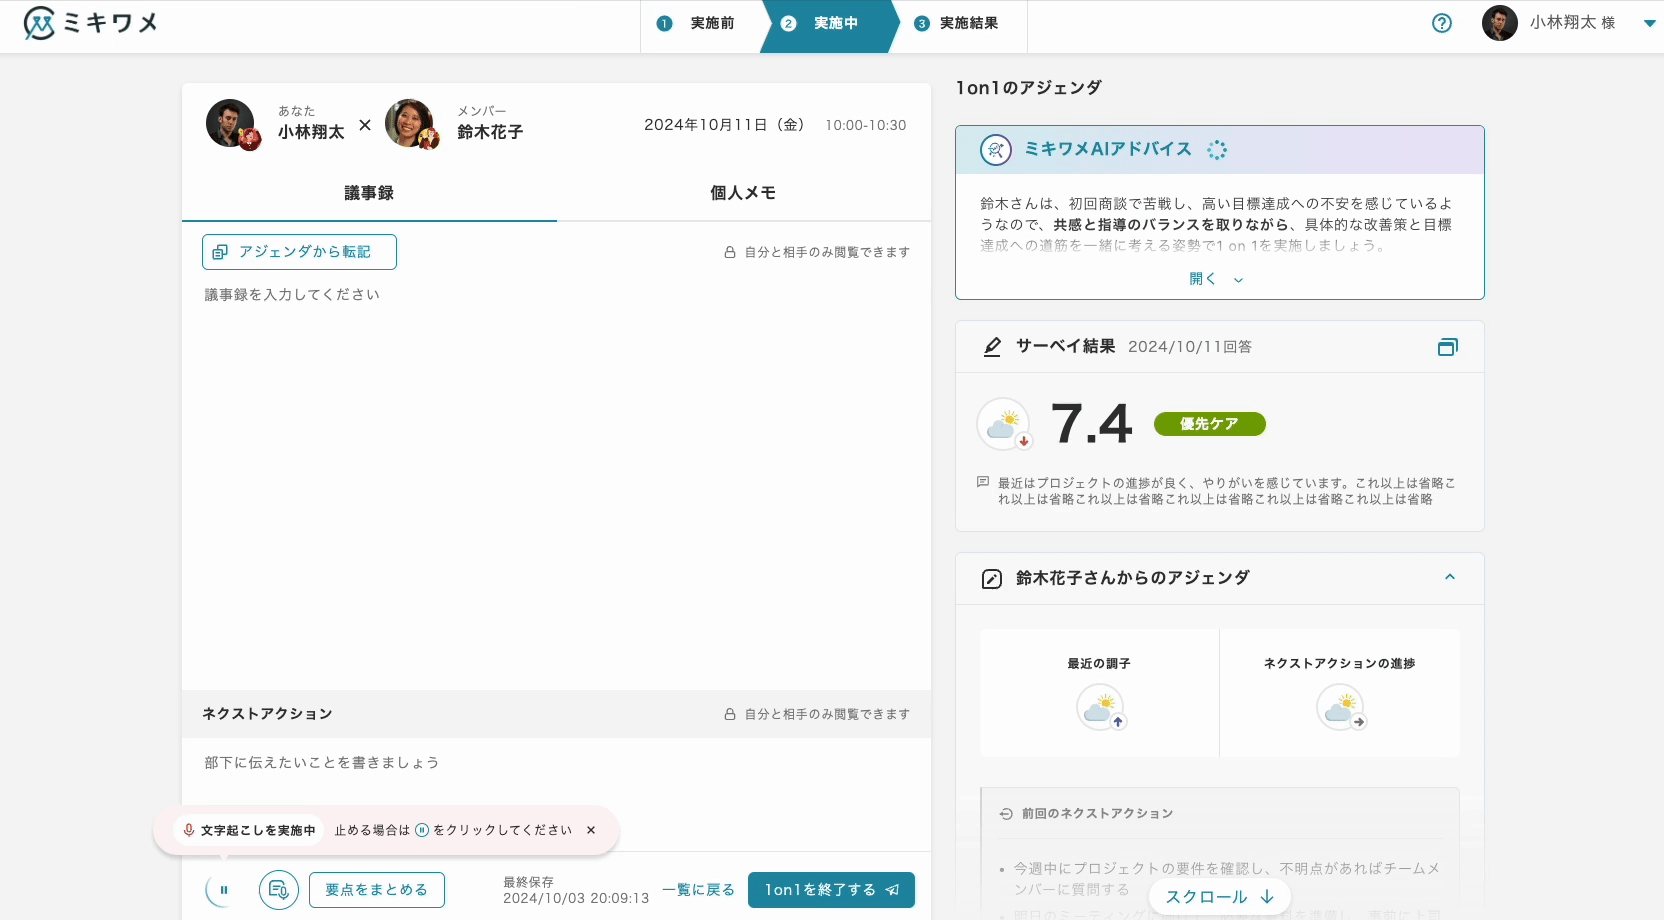The height and width of the screenshot is (920, 1664).
Task: Click the ミキワメAIアドバイス icon
Action: 995,150
